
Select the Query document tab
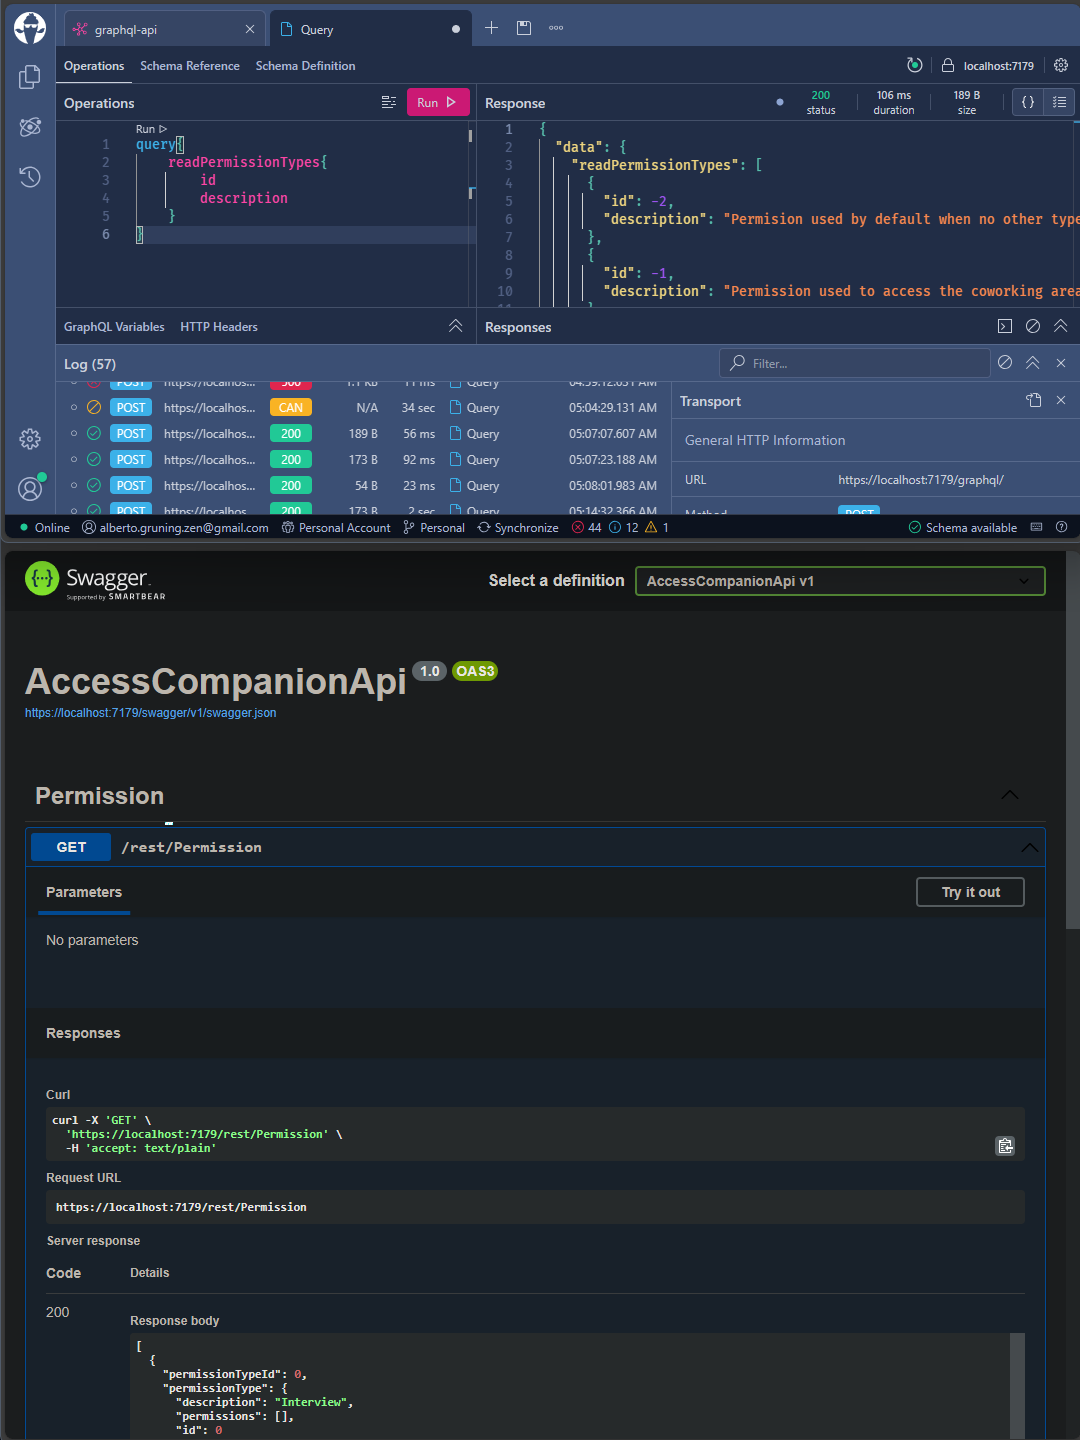[370, 29]
